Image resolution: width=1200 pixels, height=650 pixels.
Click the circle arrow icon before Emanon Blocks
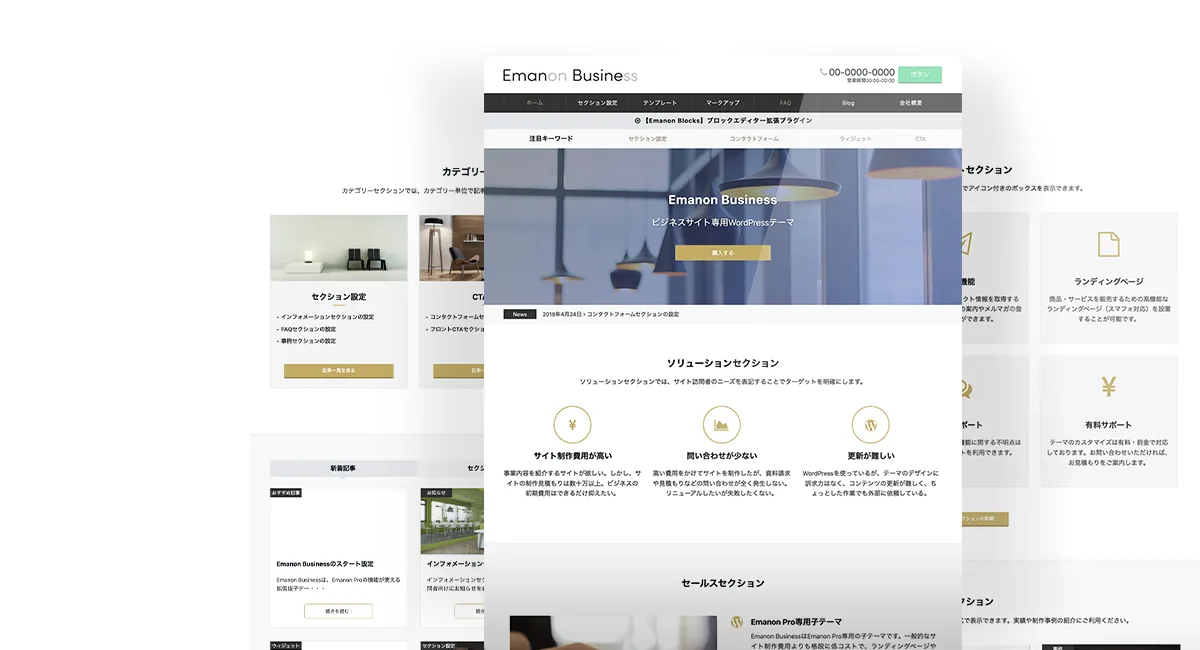pyautogui.click(x=638, y=121)
